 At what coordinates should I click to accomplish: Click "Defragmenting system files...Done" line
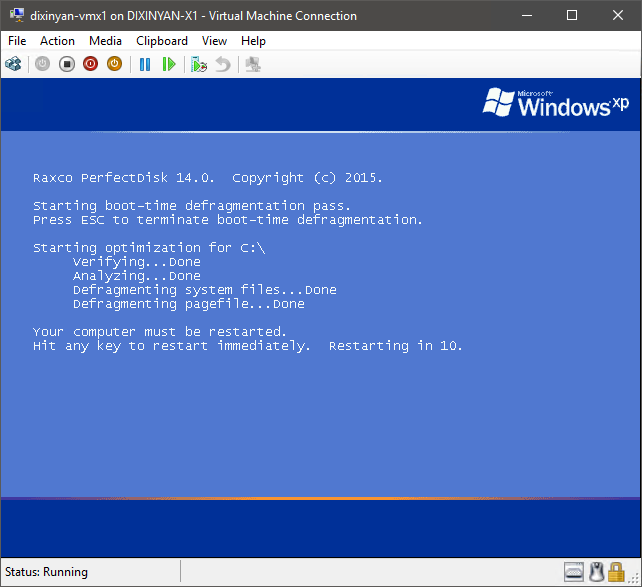click(205, 290)
